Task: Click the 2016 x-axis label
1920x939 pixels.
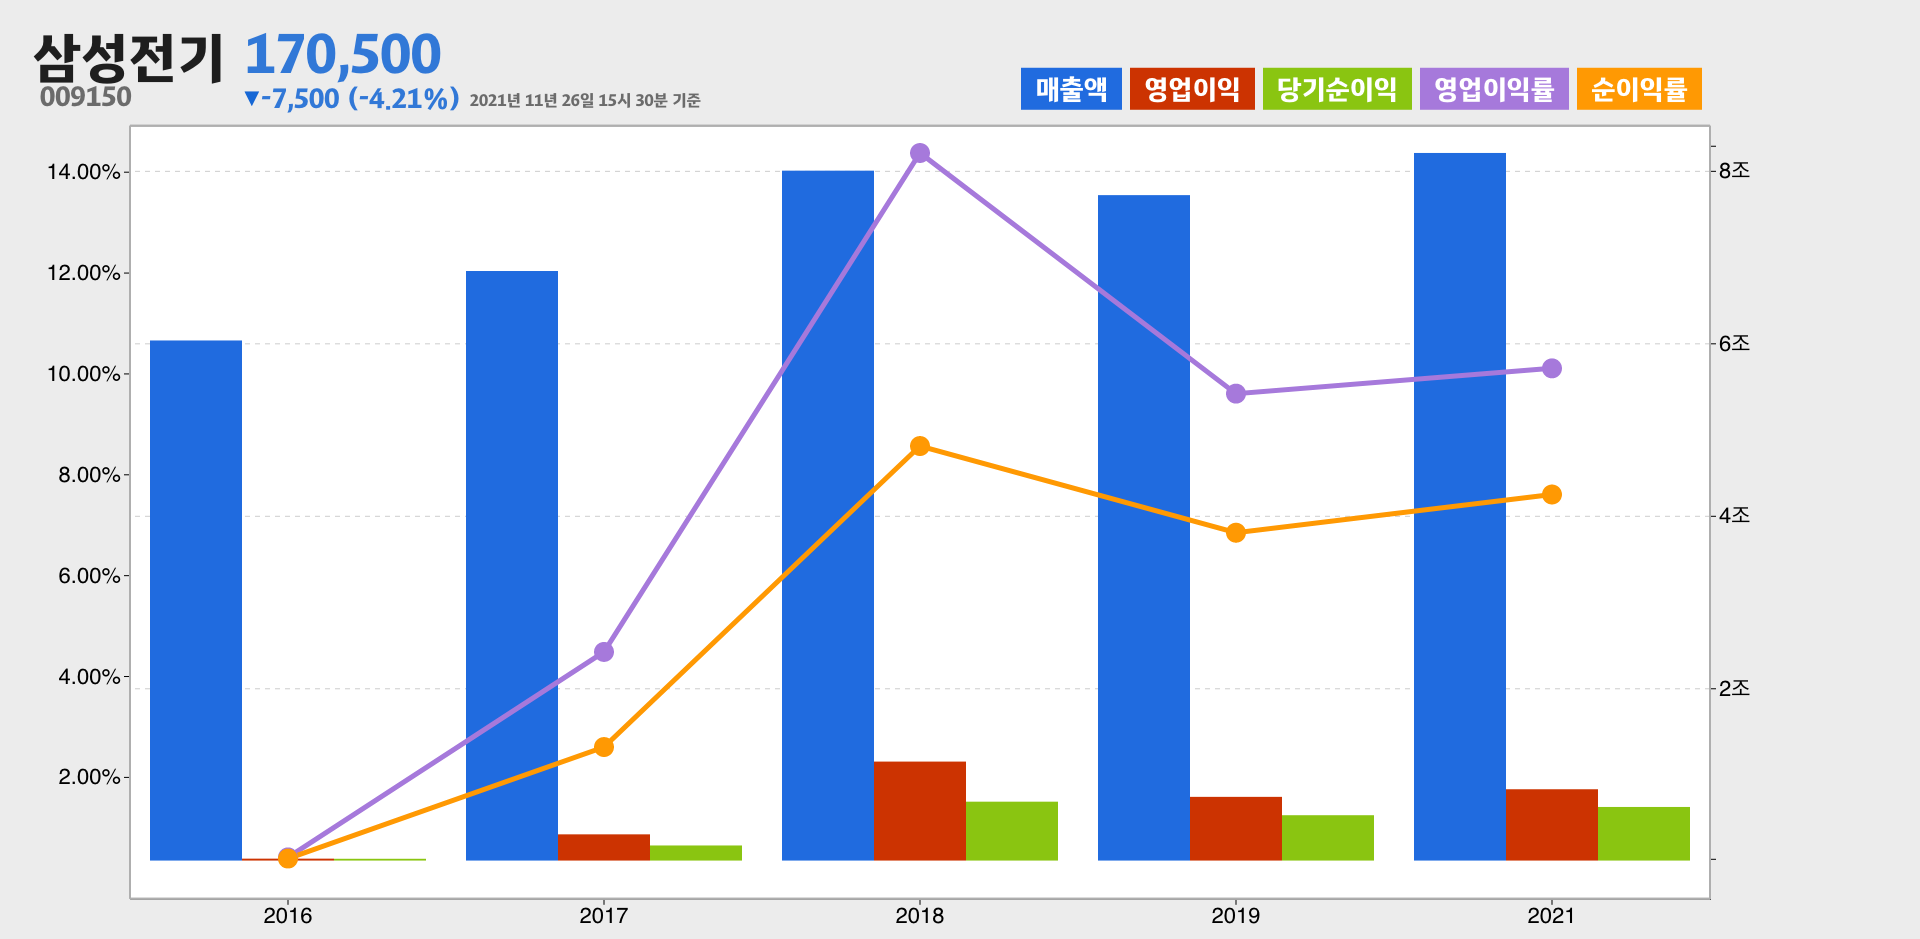Action: click(x=288, y=916)
